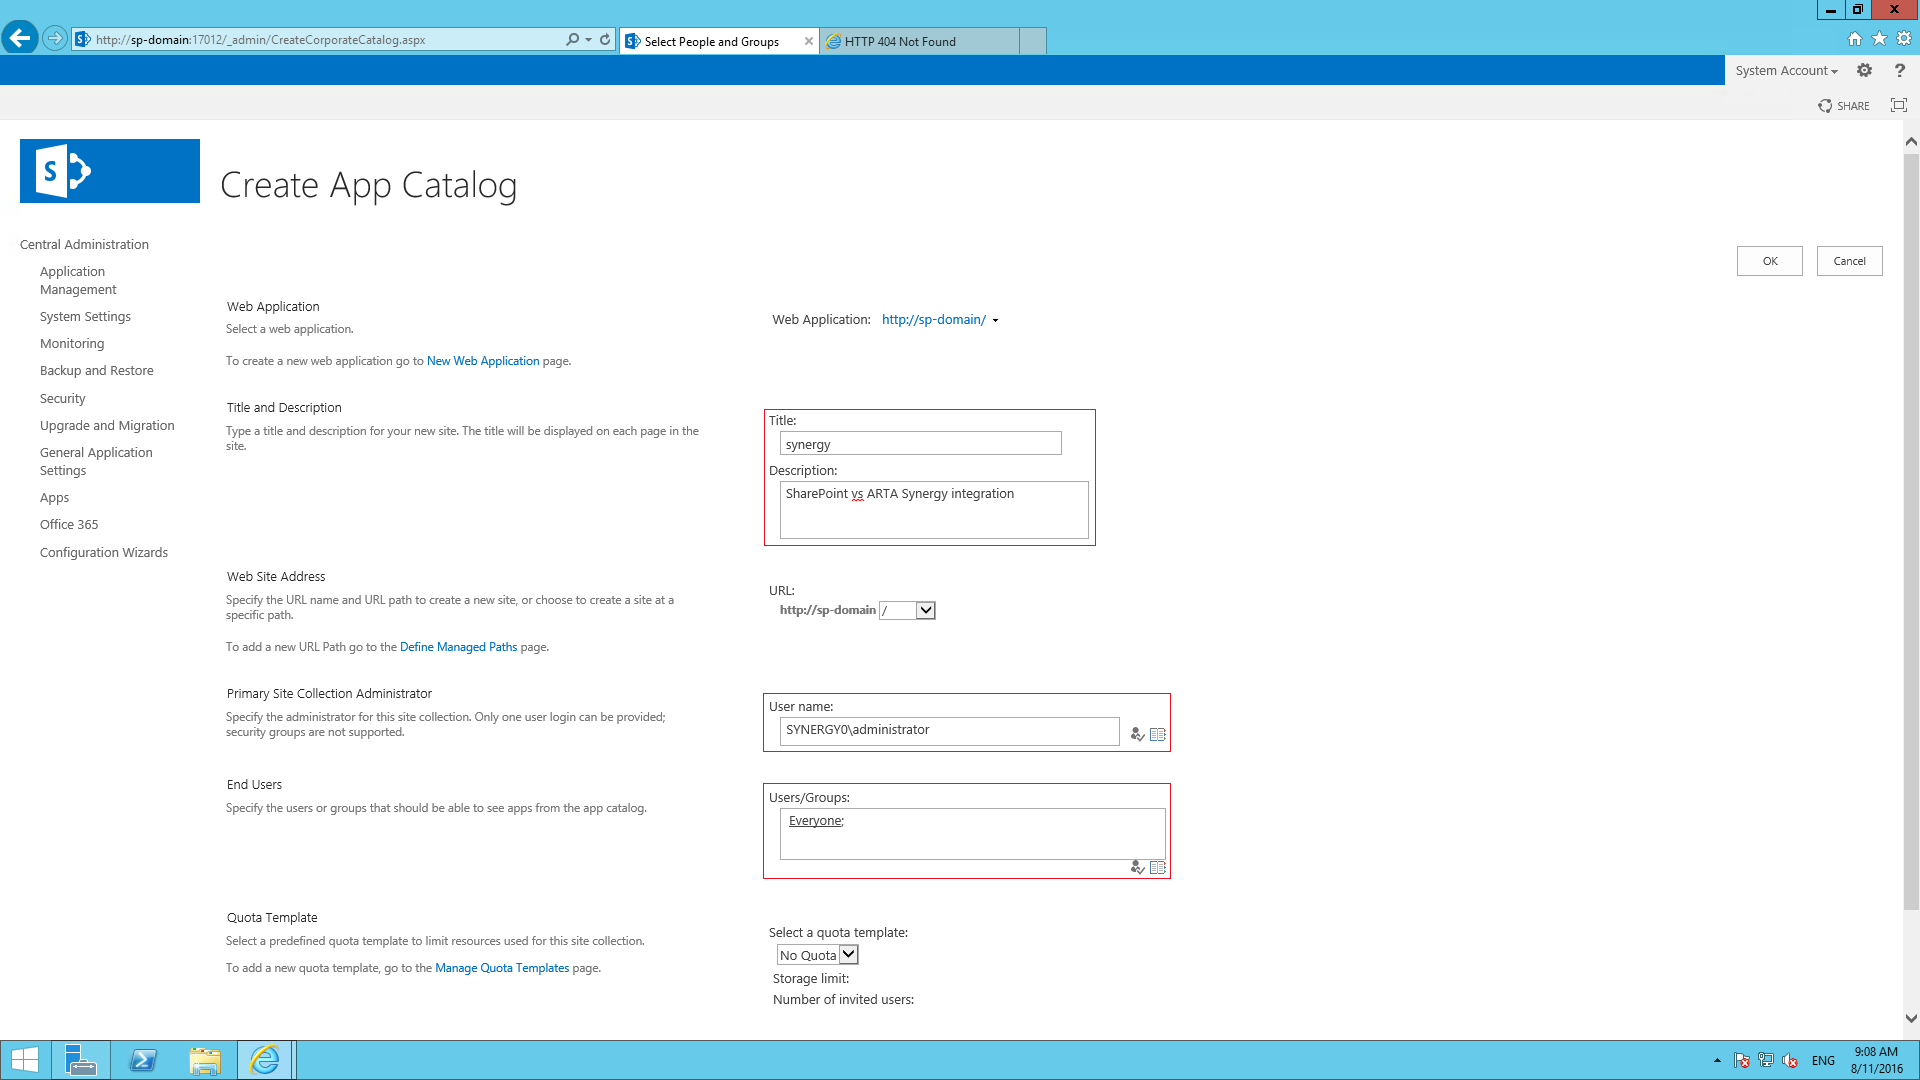
Task: Open Security in sidebar
Action: tap(62, 398)
